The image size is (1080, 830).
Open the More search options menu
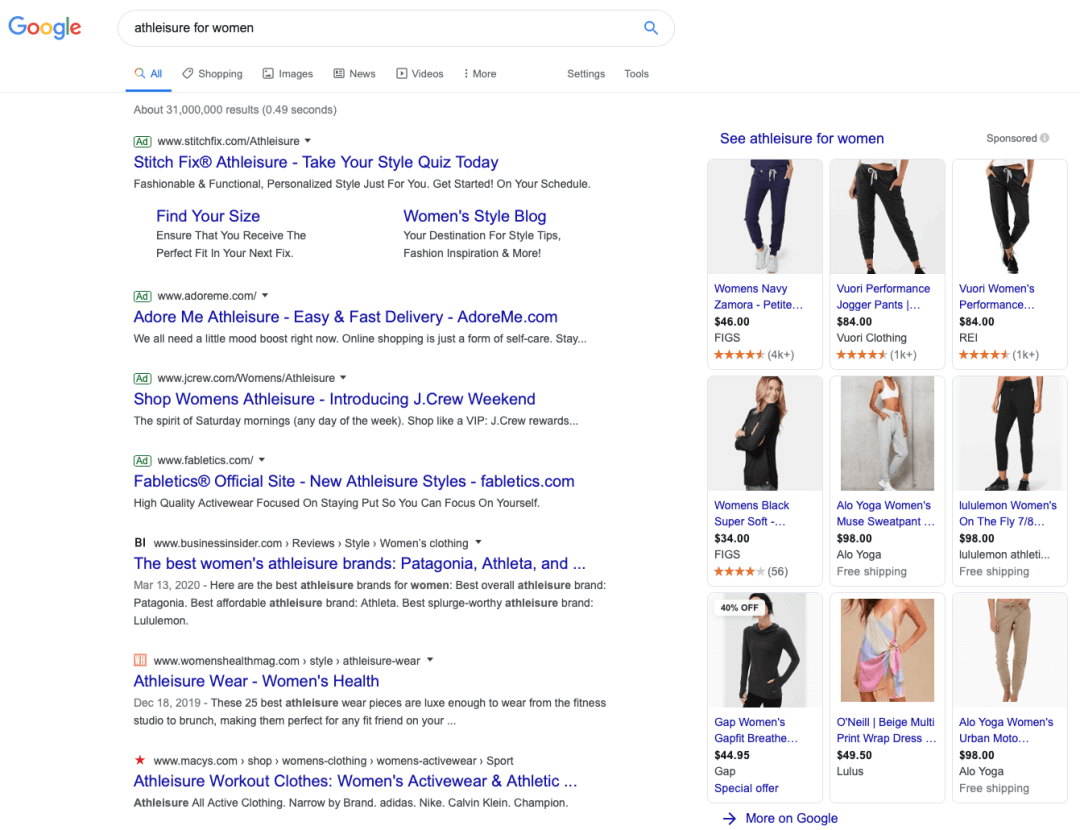[x=480, y=74]
